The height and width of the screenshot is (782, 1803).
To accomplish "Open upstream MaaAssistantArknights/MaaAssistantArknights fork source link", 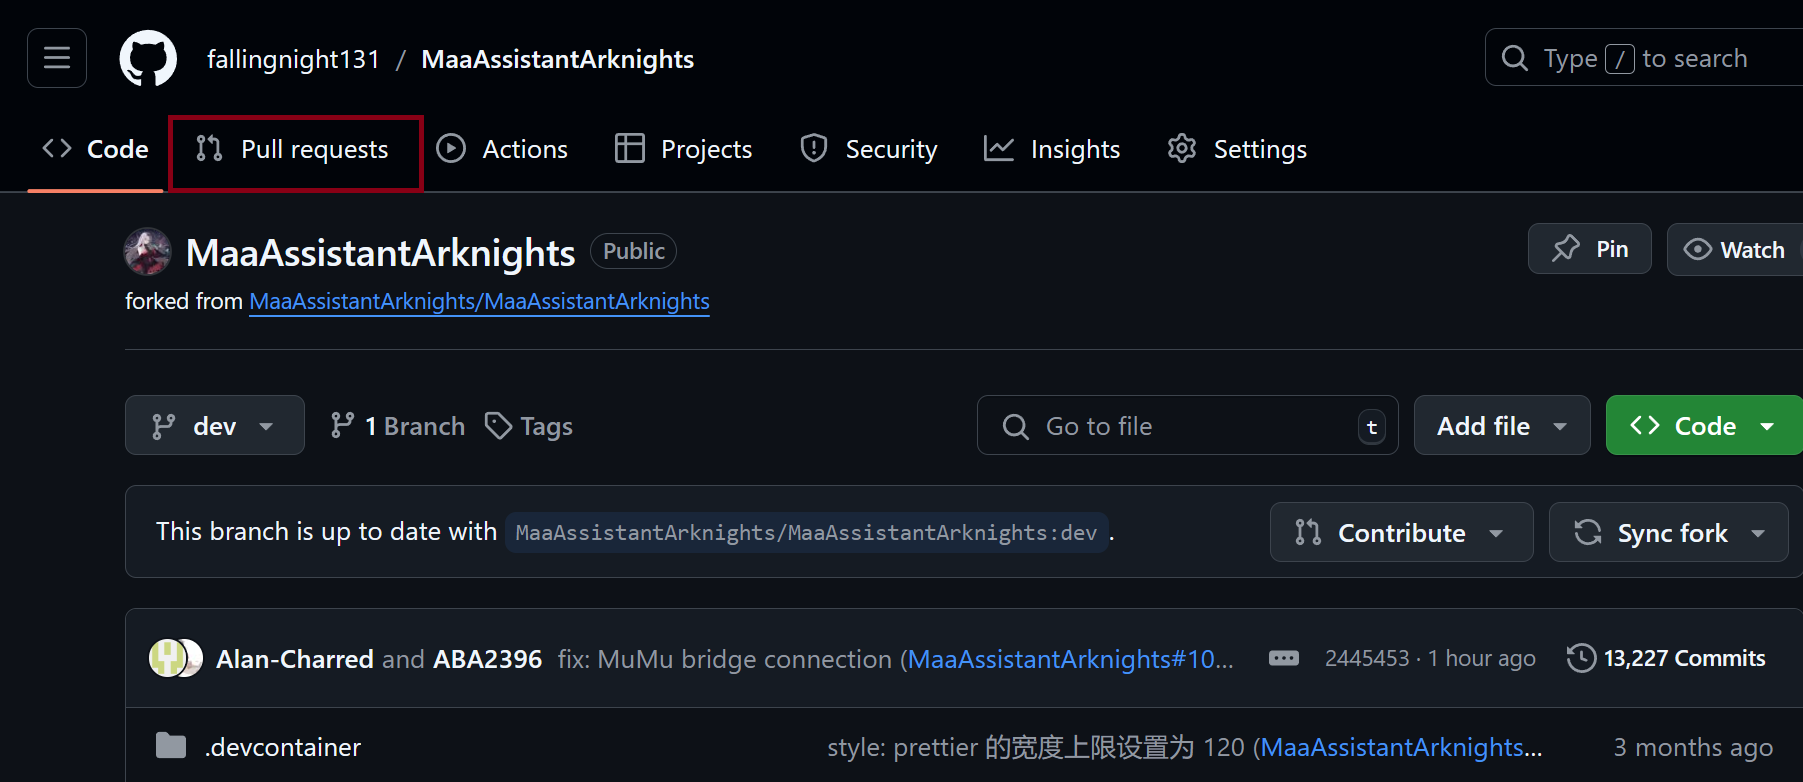I will click(x=479, y=301).
